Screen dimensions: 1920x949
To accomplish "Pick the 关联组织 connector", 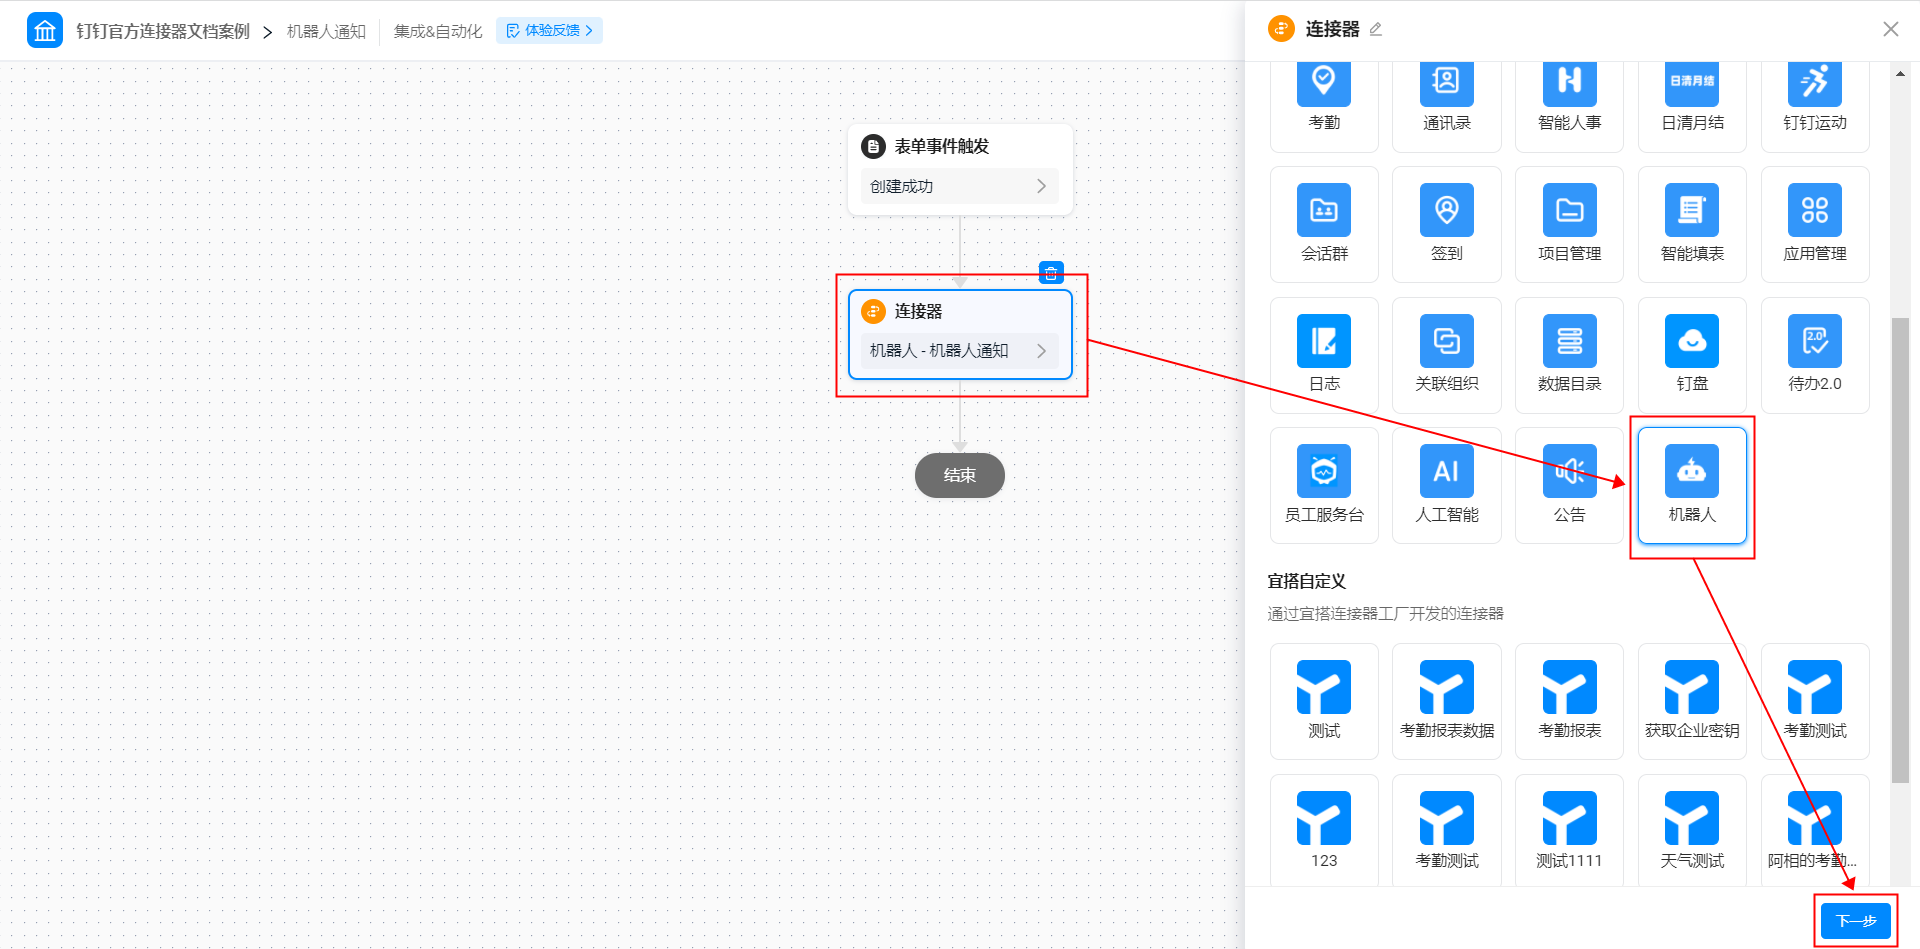I will 1446,355.
